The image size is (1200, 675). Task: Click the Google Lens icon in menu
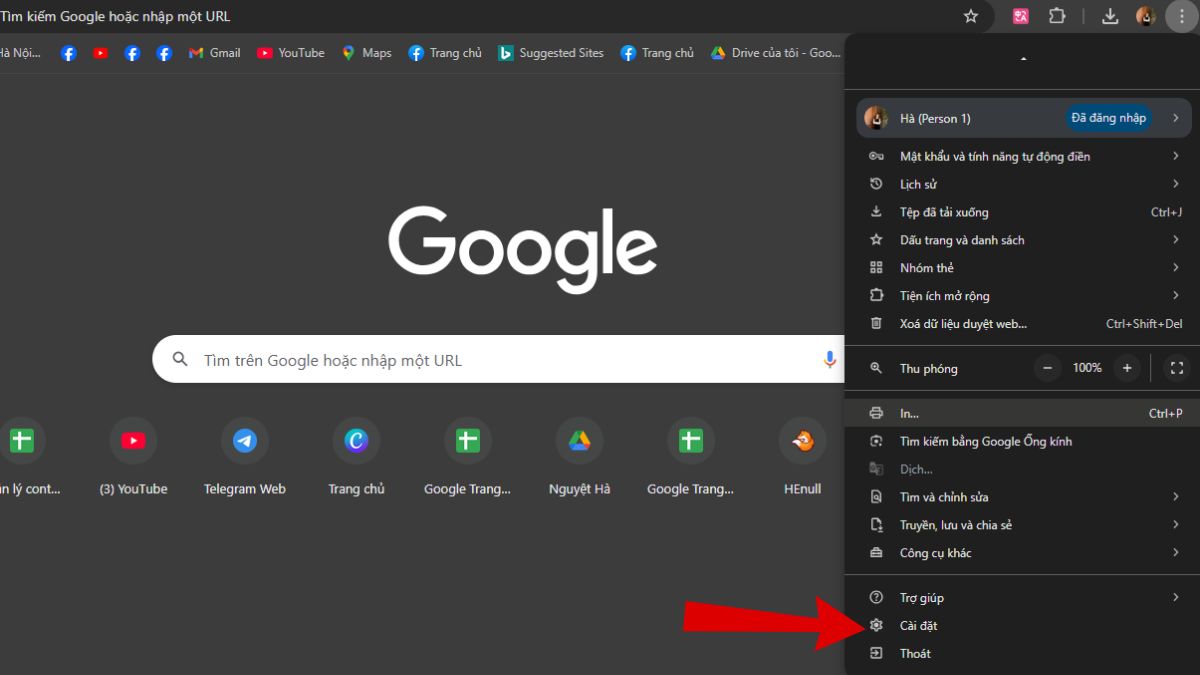tap(876, 441)
